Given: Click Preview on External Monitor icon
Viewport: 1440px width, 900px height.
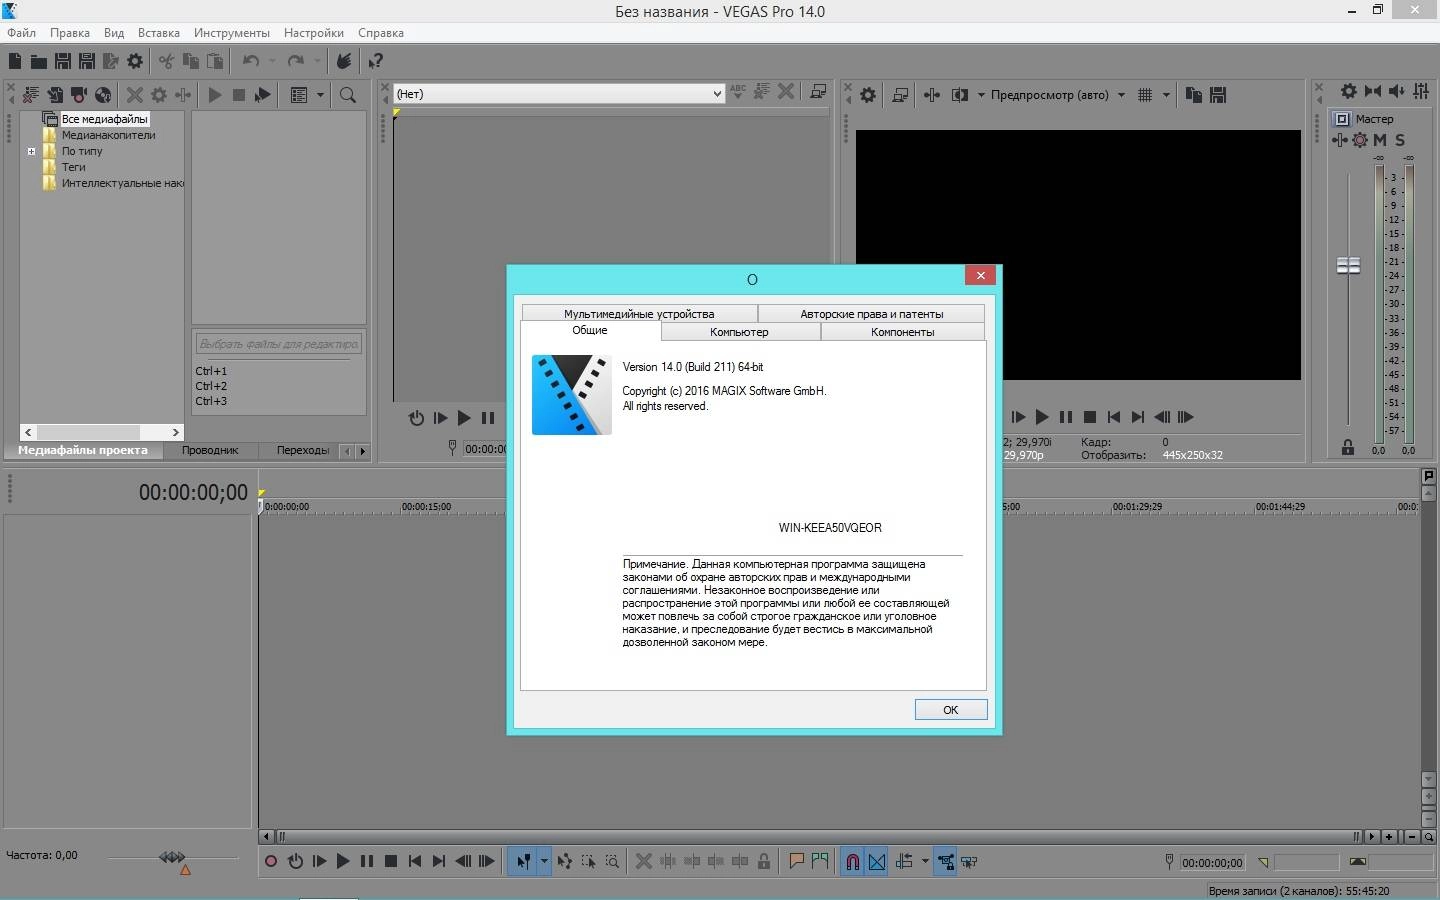Looking at the screenshot, I should click(900, 95).
